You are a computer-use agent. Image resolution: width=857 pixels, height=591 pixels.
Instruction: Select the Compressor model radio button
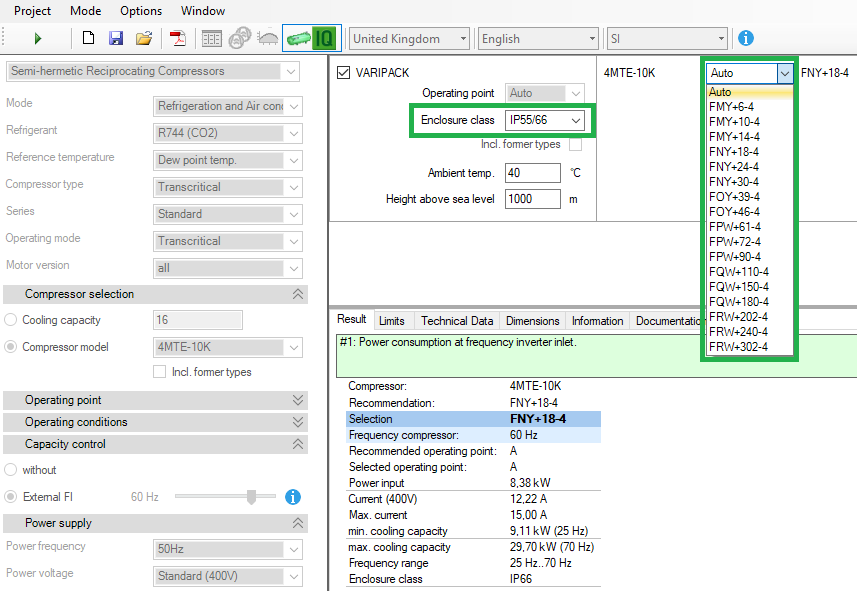(9, 347)
